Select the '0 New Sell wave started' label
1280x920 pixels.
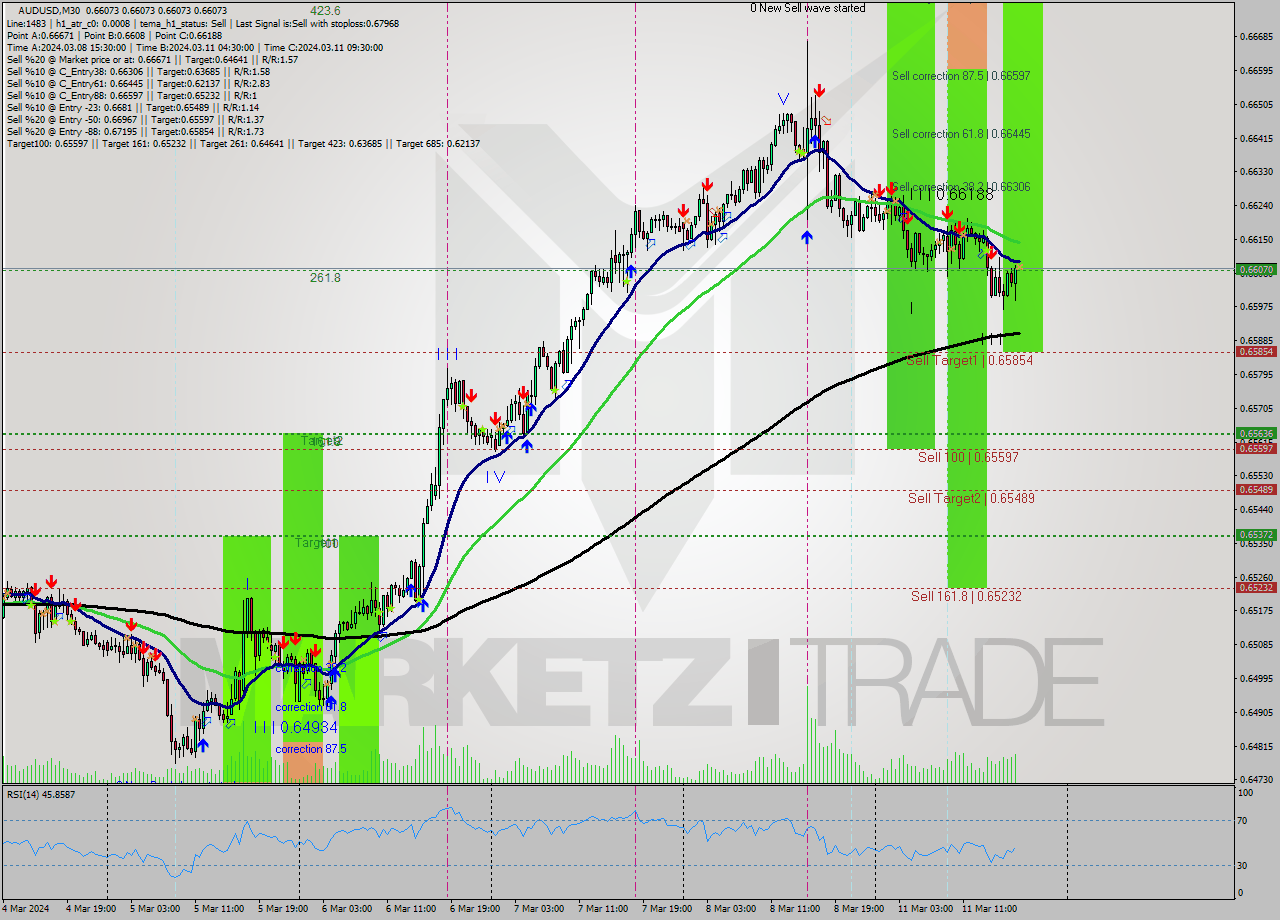pos(808,8)
